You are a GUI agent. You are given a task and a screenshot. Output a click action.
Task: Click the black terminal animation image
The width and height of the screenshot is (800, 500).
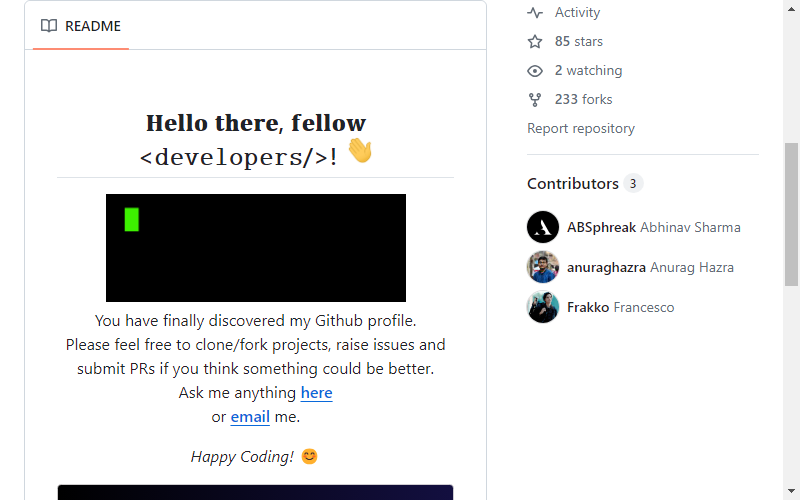click(x=256, y=248)
